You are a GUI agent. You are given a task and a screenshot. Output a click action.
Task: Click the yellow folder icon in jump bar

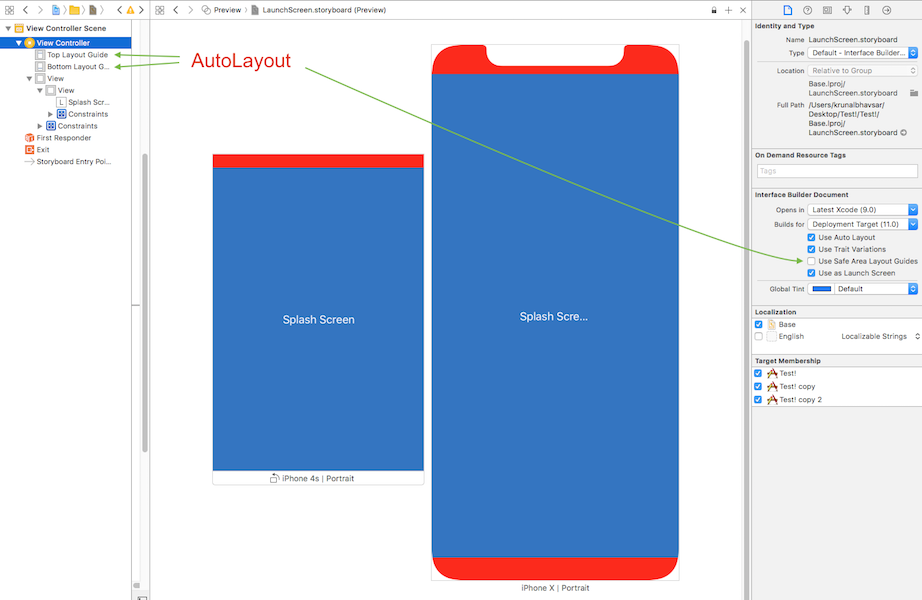point(74,10)
